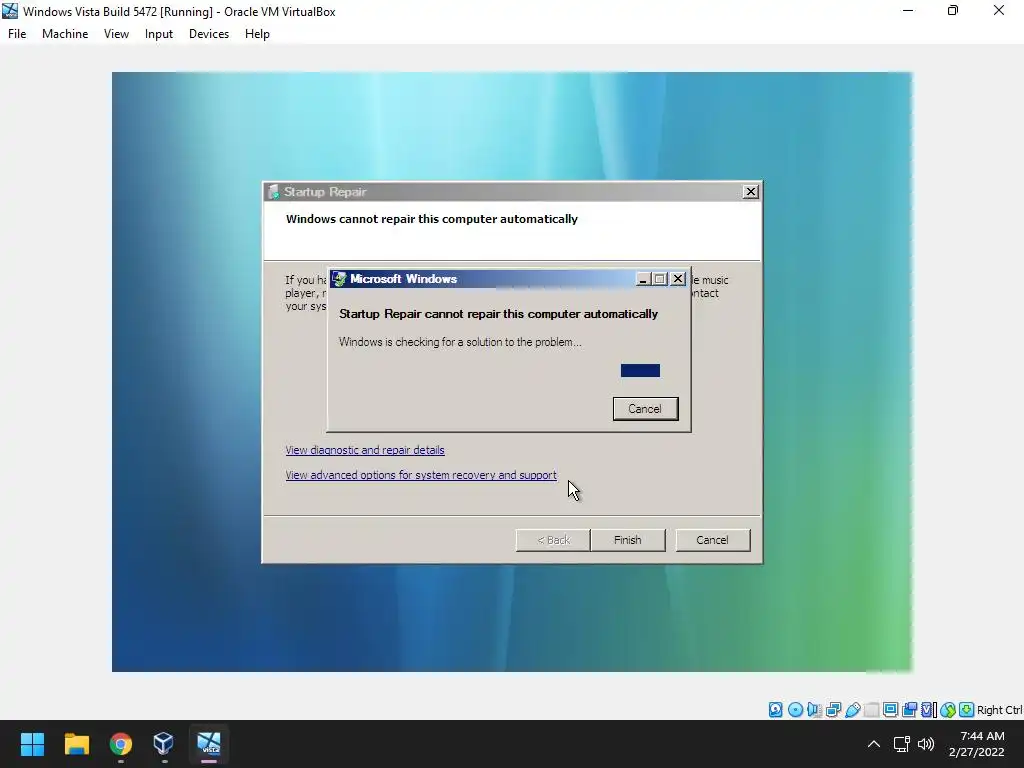Open the View menu
The image size is (1024, 768).
click(x=116, y=34)
